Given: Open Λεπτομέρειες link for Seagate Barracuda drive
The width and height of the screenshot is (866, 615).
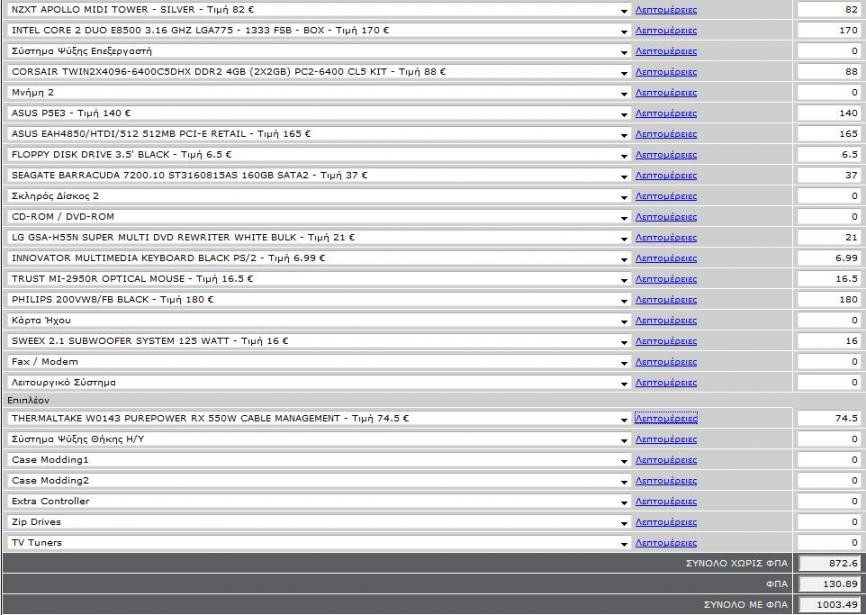Looking at the screenshot, I should 666,176.
